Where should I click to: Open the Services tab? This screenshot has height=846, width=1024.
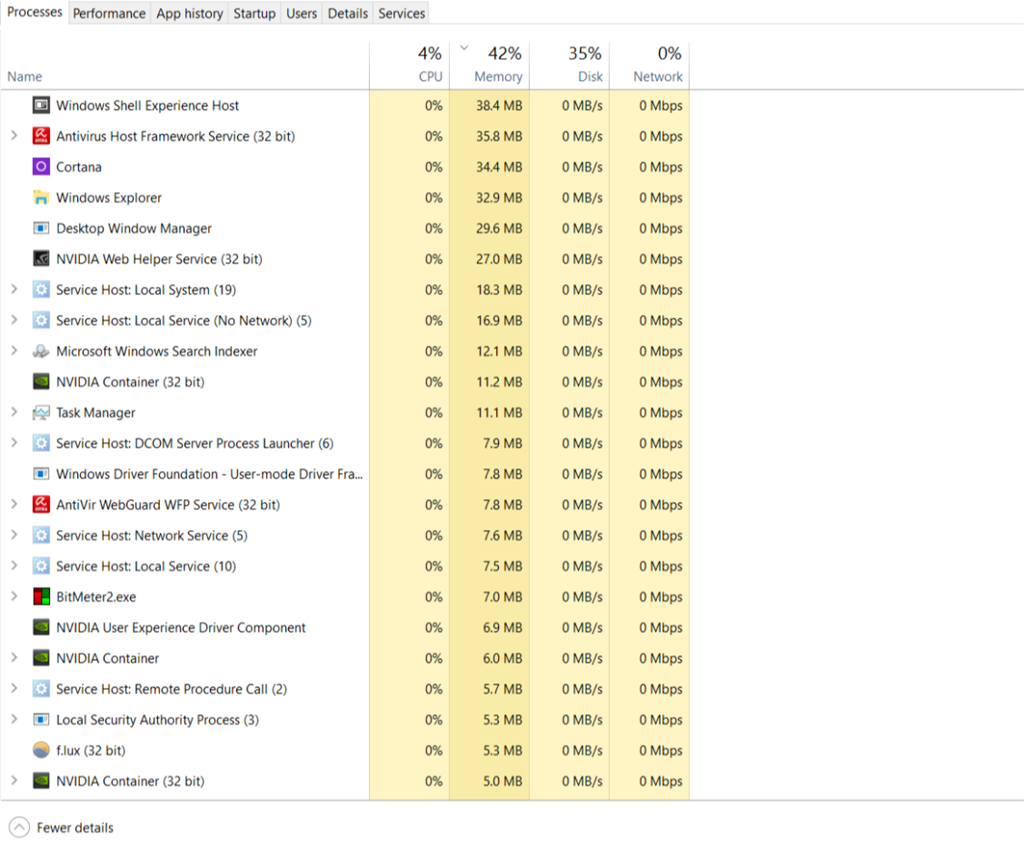[402, 13]
